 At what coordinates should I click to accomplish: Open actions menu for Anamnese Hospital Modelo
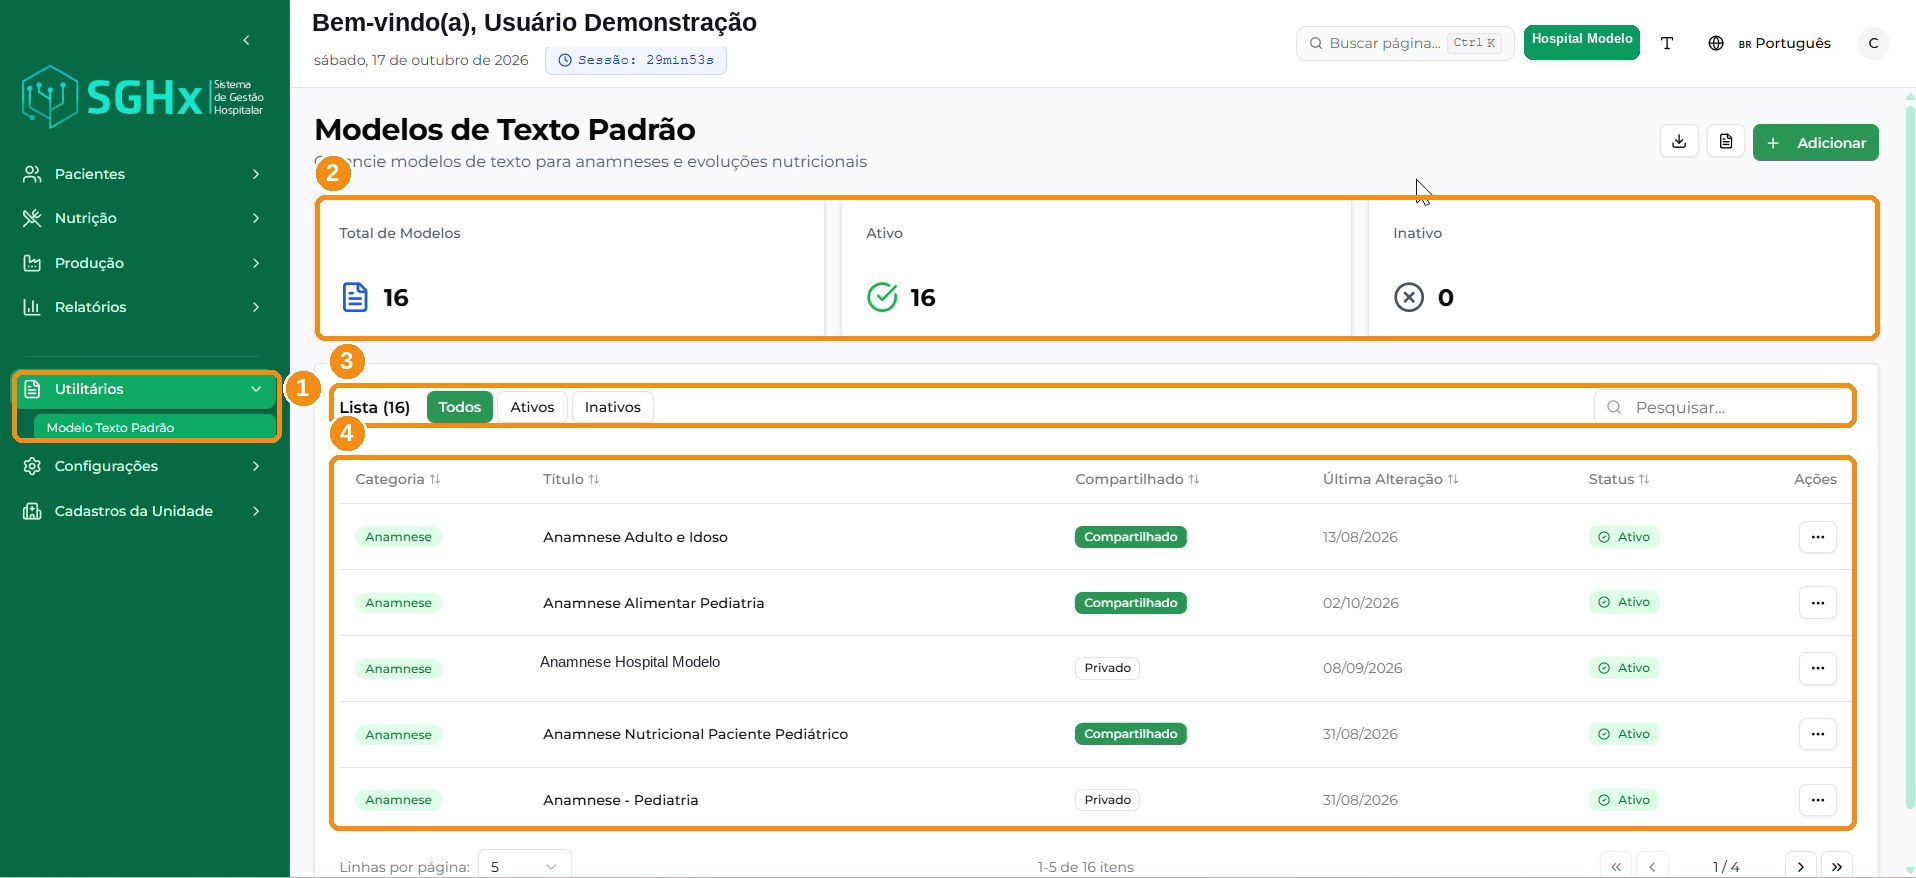(x=1817, y=668)
